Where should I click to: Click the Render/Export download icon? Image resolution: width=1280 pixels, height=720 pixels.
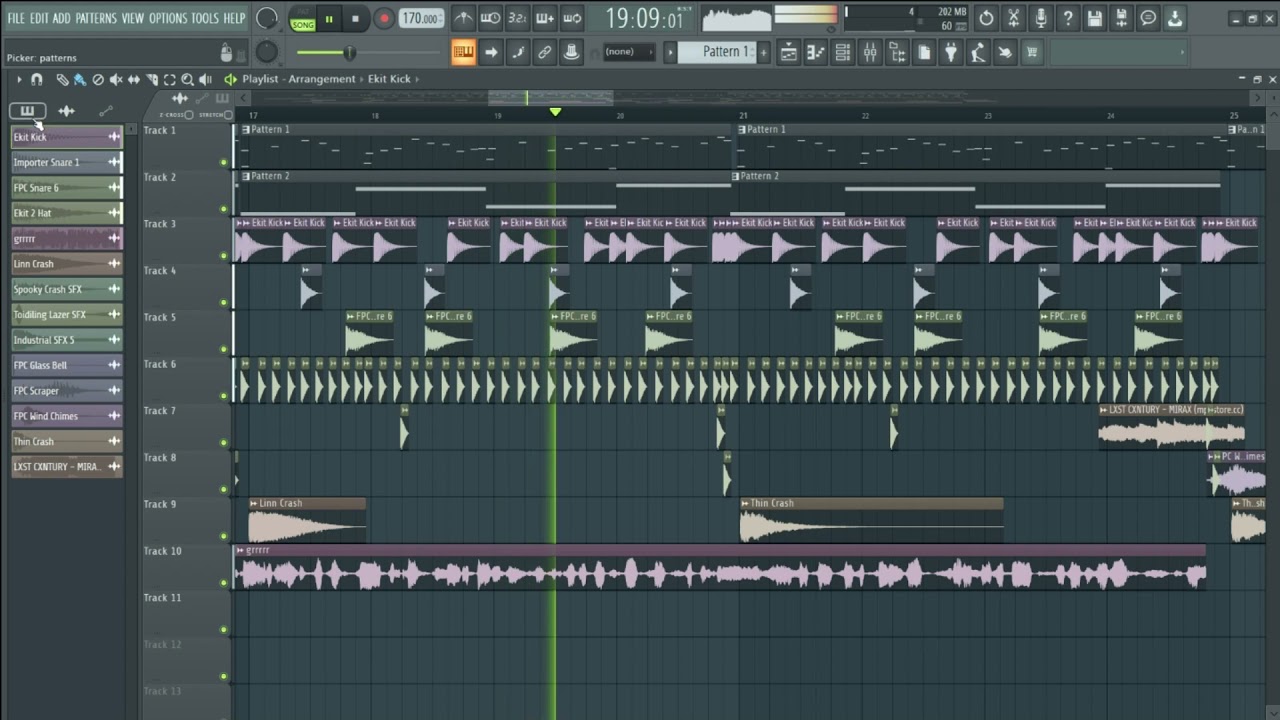tap(1175, 18)
